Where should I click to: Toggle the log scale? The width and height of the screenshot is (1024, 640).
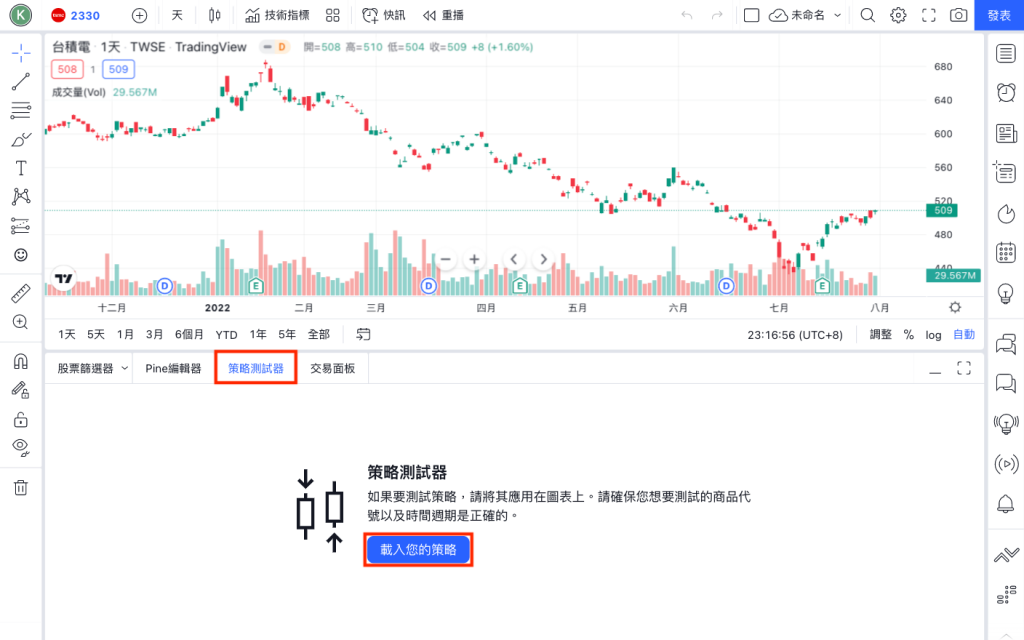[x=933, y=334]
